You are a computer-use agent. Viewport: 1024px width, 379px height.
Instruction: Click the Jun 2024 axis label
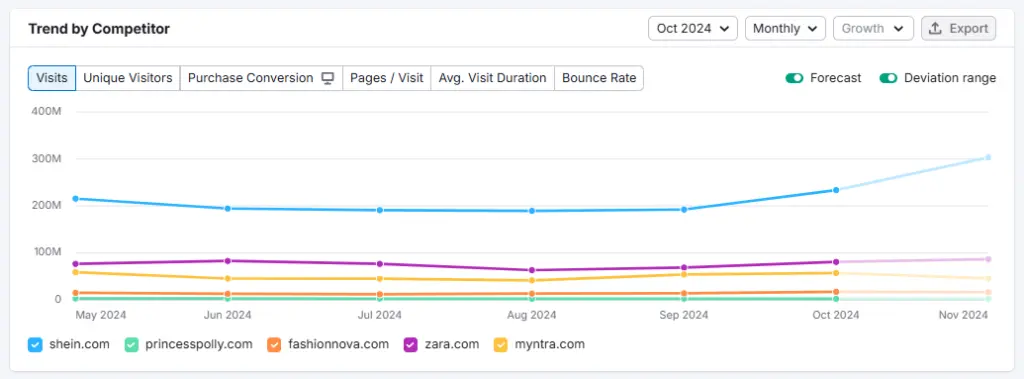(x=227, y=315)
